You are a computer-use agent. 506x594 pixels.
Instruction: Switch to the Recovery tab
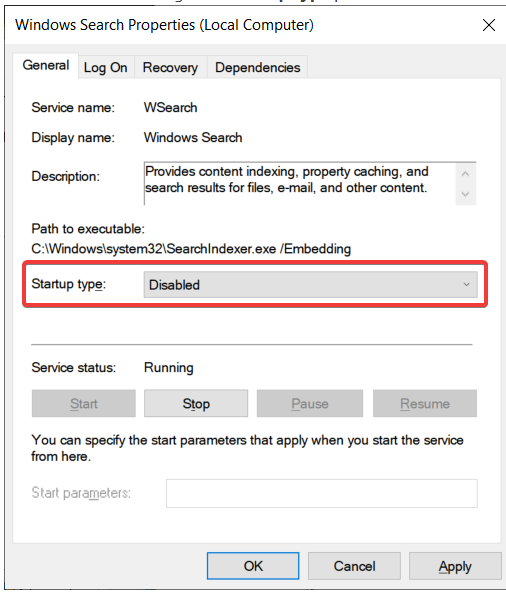tap(170, 67)
